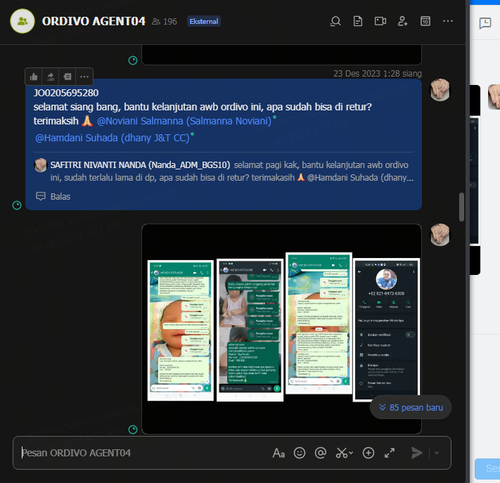Click the Eksternal tag badge
Viewport: 500px width, 483px height.
pyautogui.click(x=204, y=21)
